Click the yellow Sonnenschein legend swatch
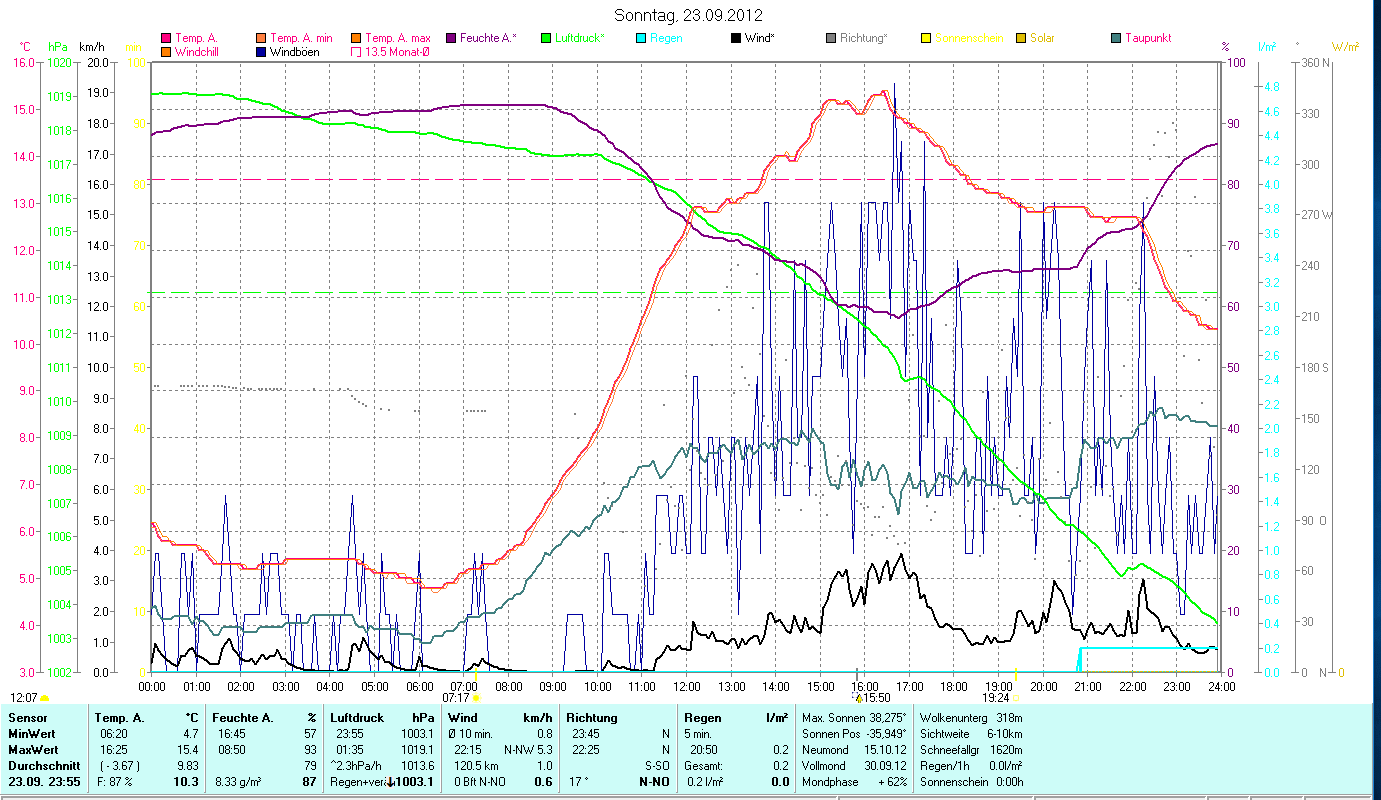 [926, 38]
